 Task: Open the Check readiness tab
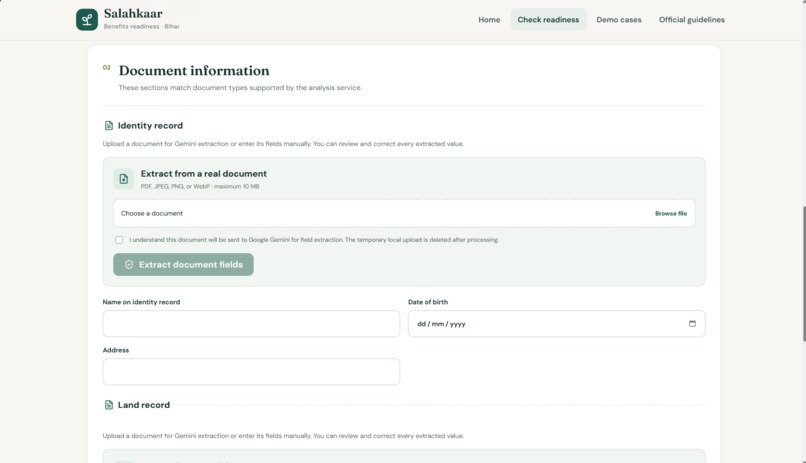click(x=548, y=20)
